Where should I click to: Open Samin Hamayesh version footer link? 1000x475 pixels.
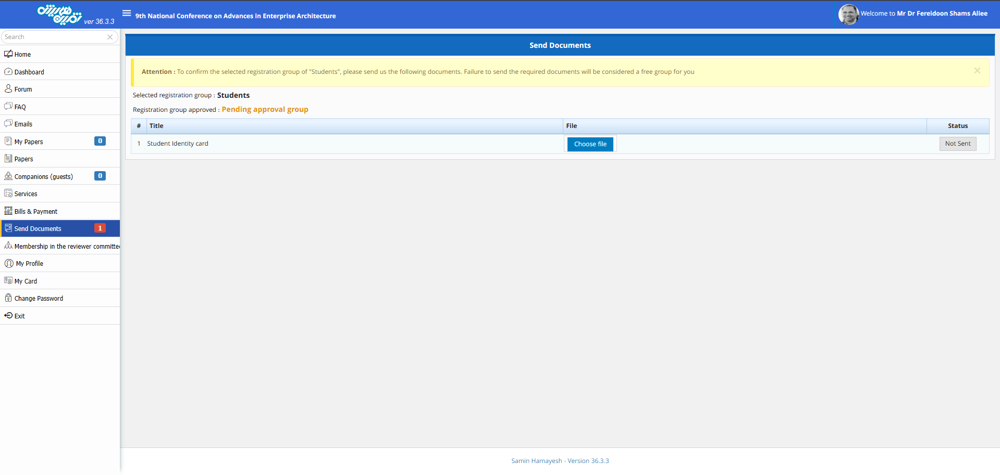(559, 461)
